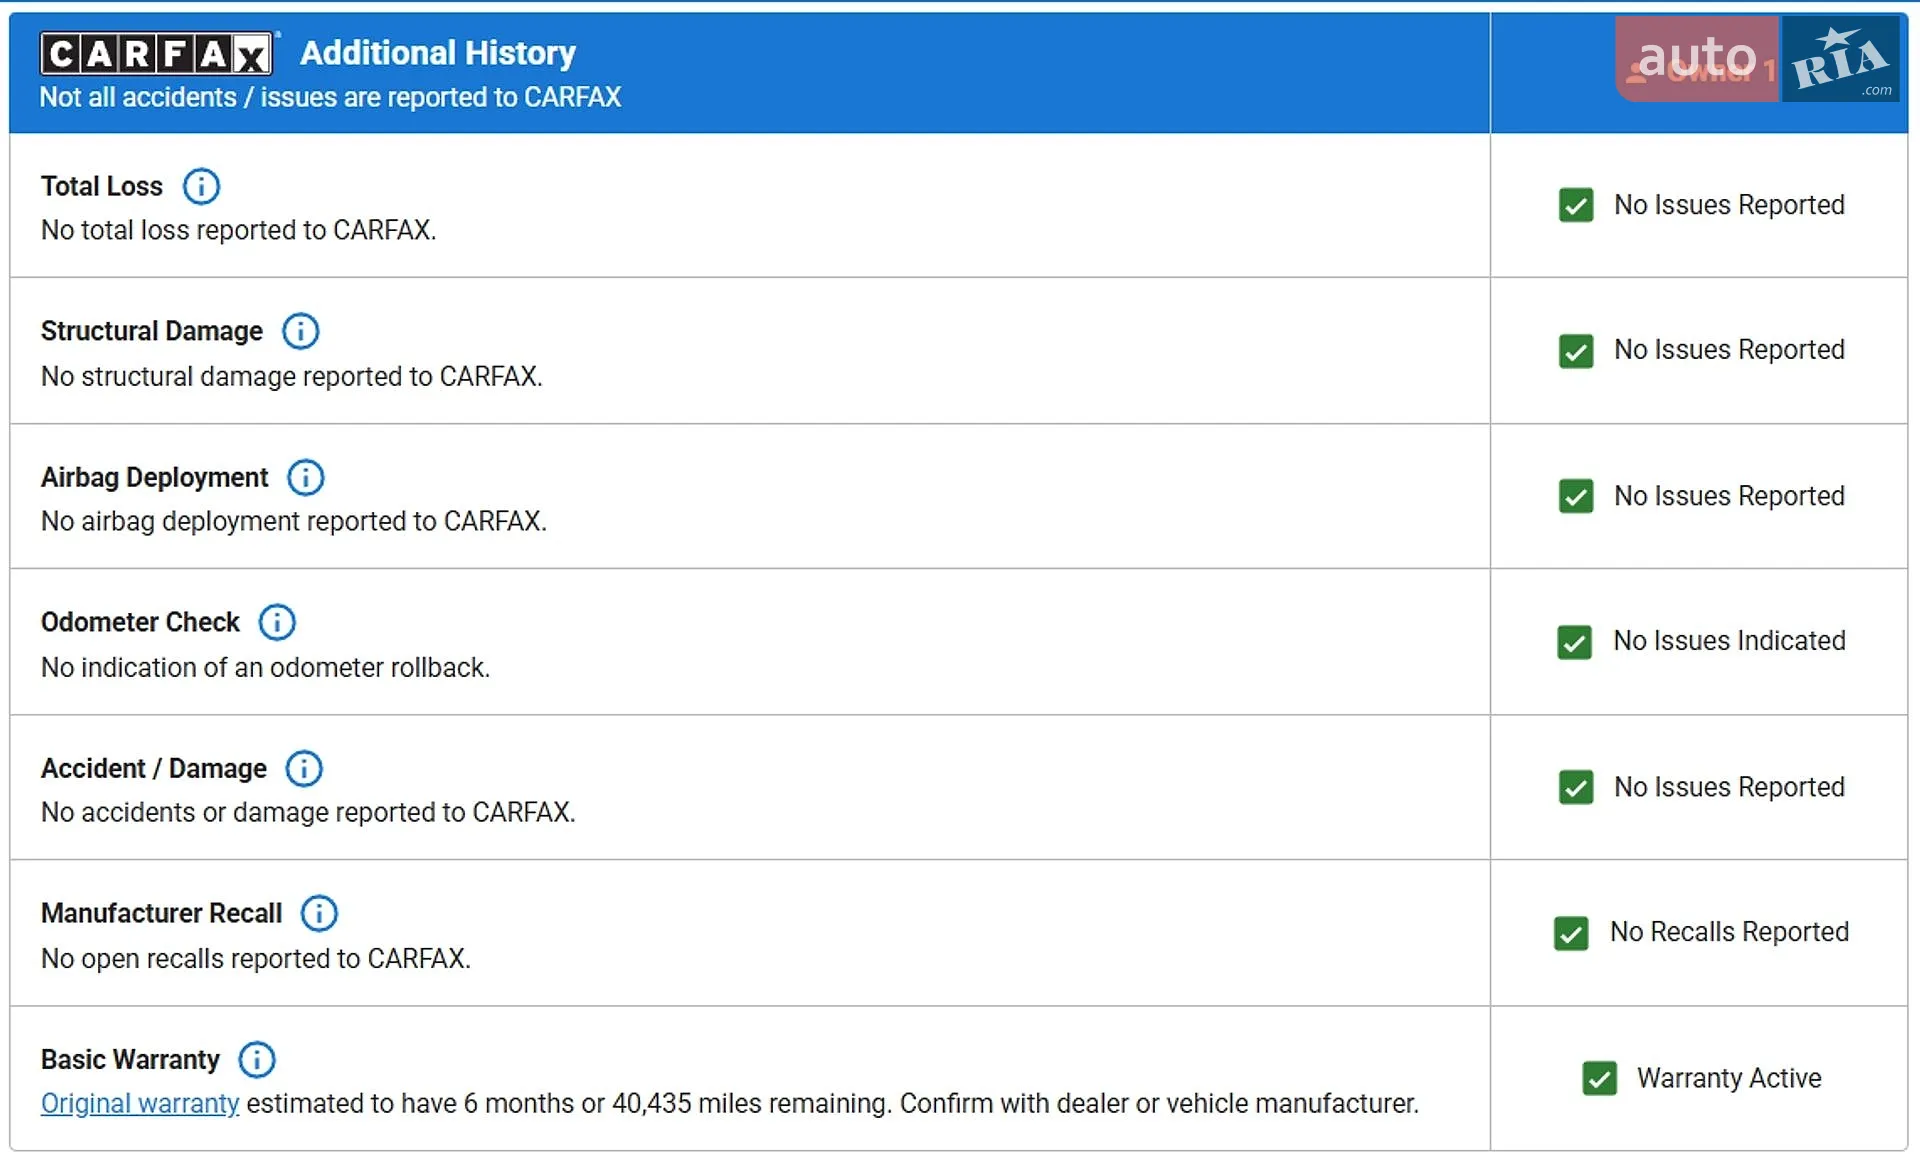Click the green check in the Total Loss row
1920x1158 pixels.
[x=1576, y=205]
